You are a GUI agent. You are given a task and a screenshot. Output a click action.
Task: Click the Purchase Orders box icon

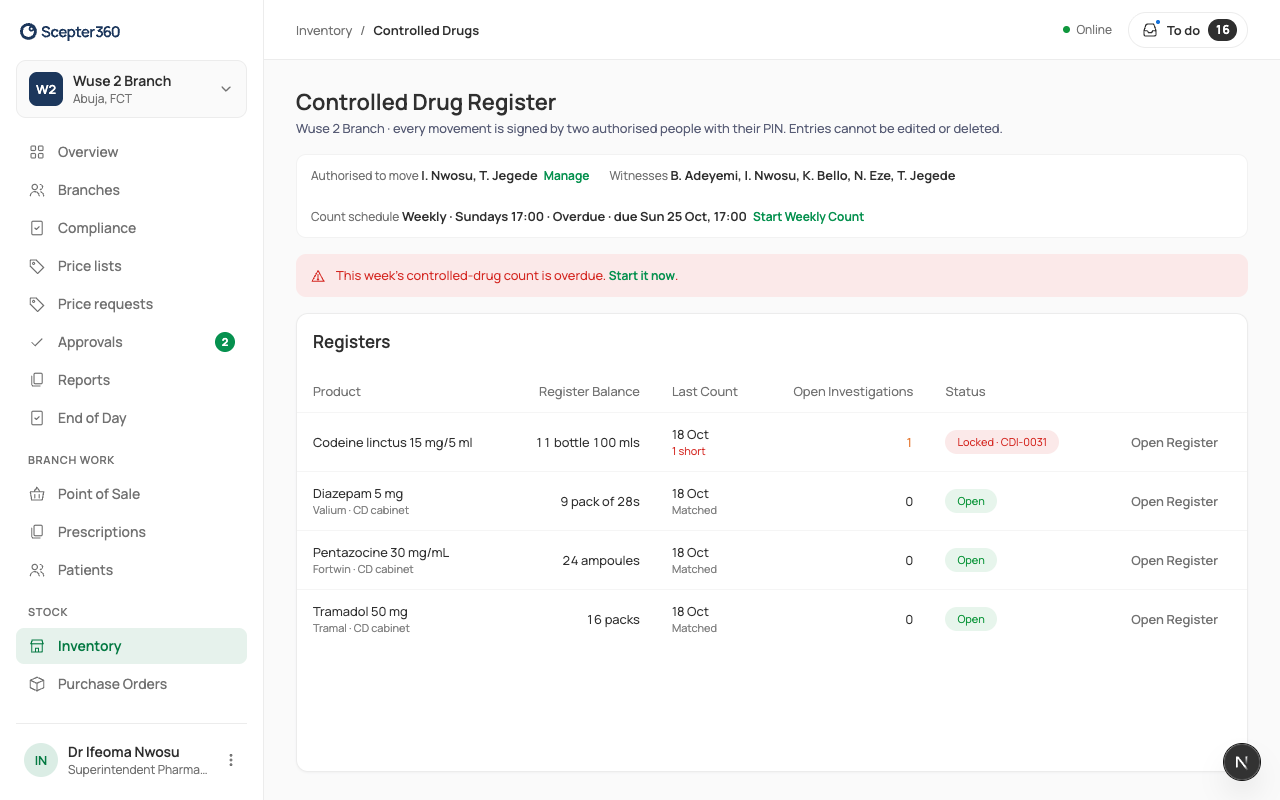tap(37, 684)
